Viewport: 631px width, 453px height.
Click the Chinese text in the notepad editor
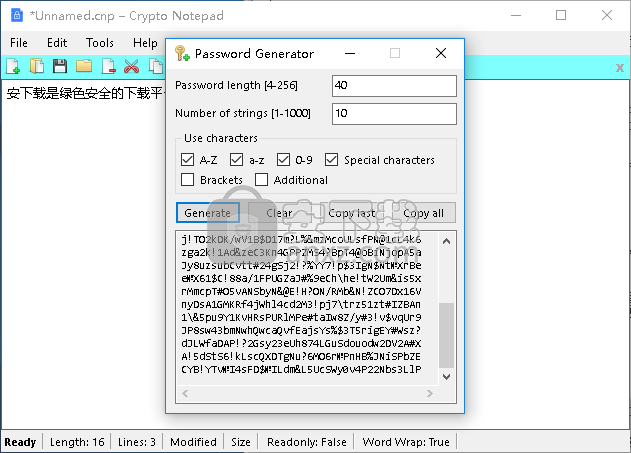pyautogui.click(x=84, y=93)
